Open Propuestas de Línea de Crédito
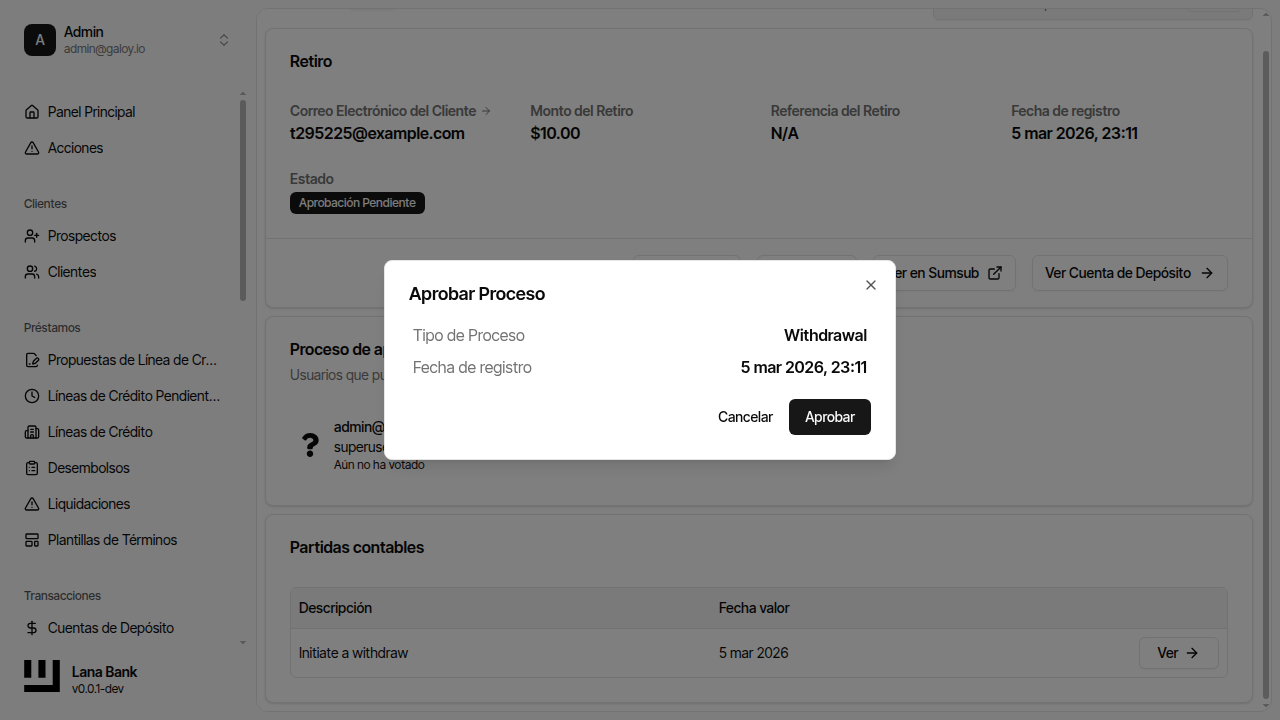The height and width of the screenshot is (720, 1280). coord(132,360)
